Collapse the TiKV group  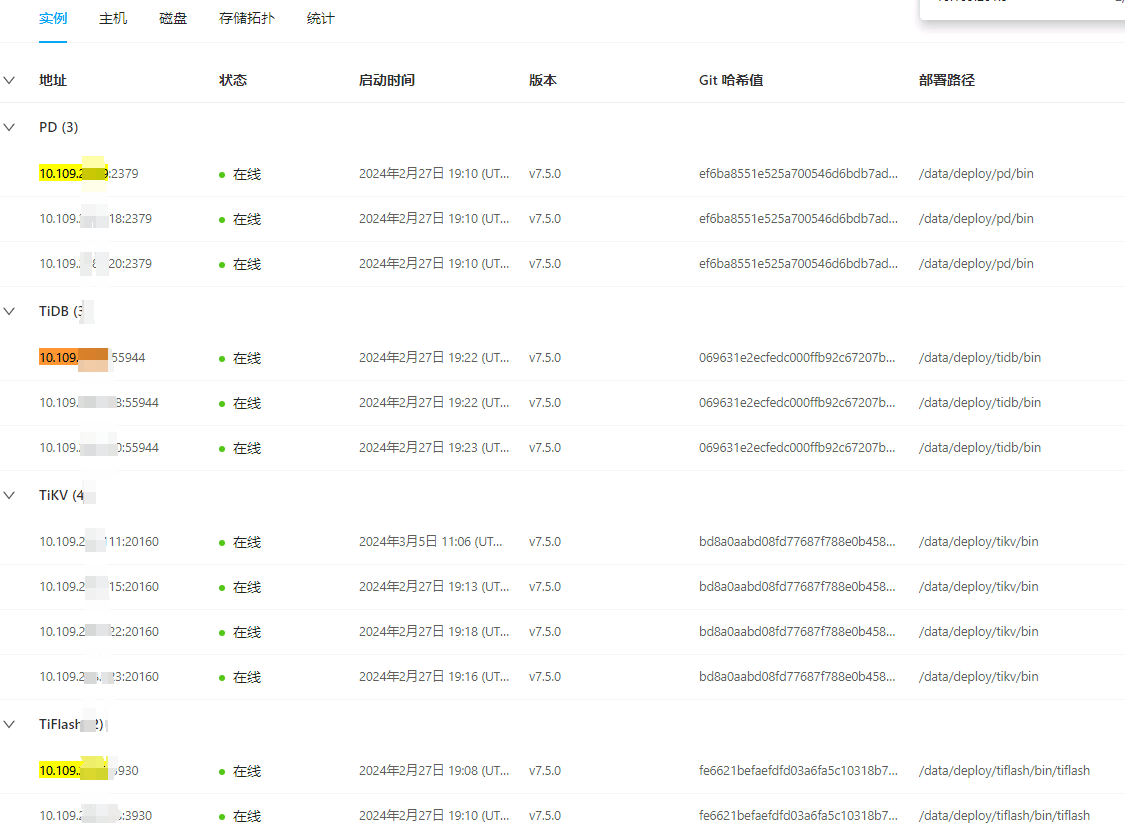click(9, 495)
